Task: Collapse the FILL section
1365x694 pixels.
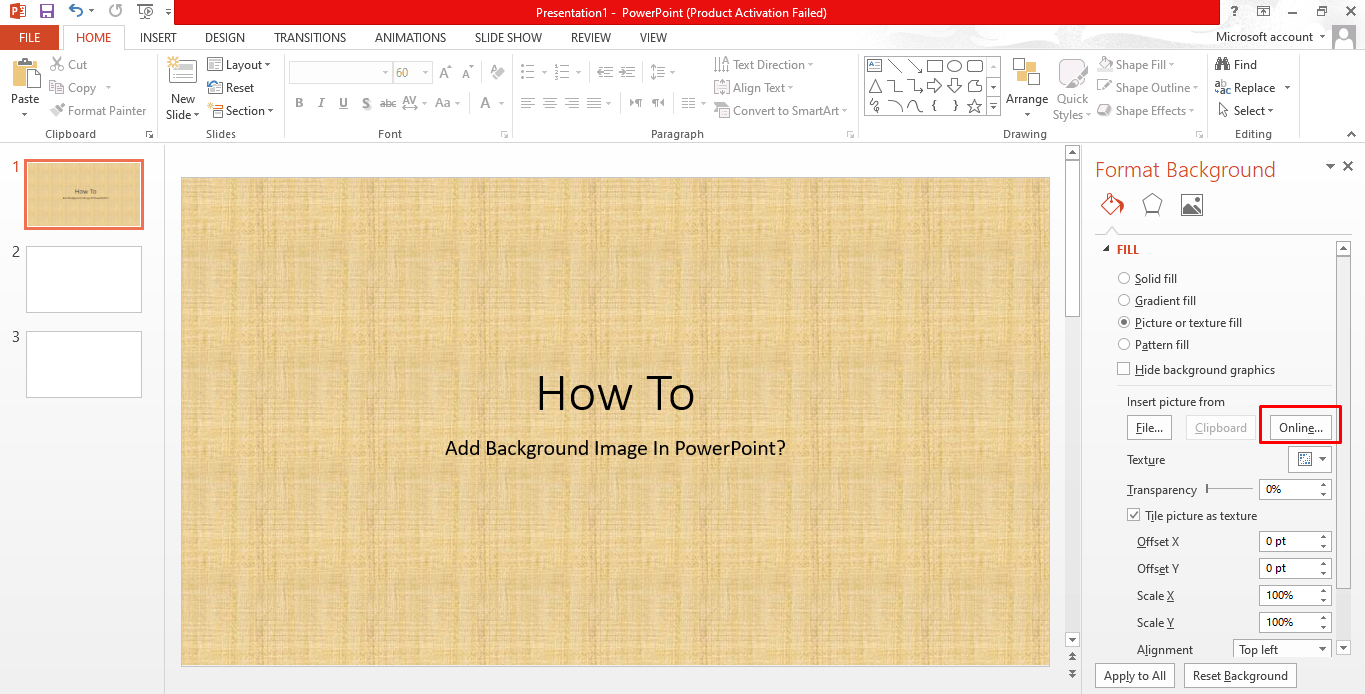Action: [x=1106, y=250]
